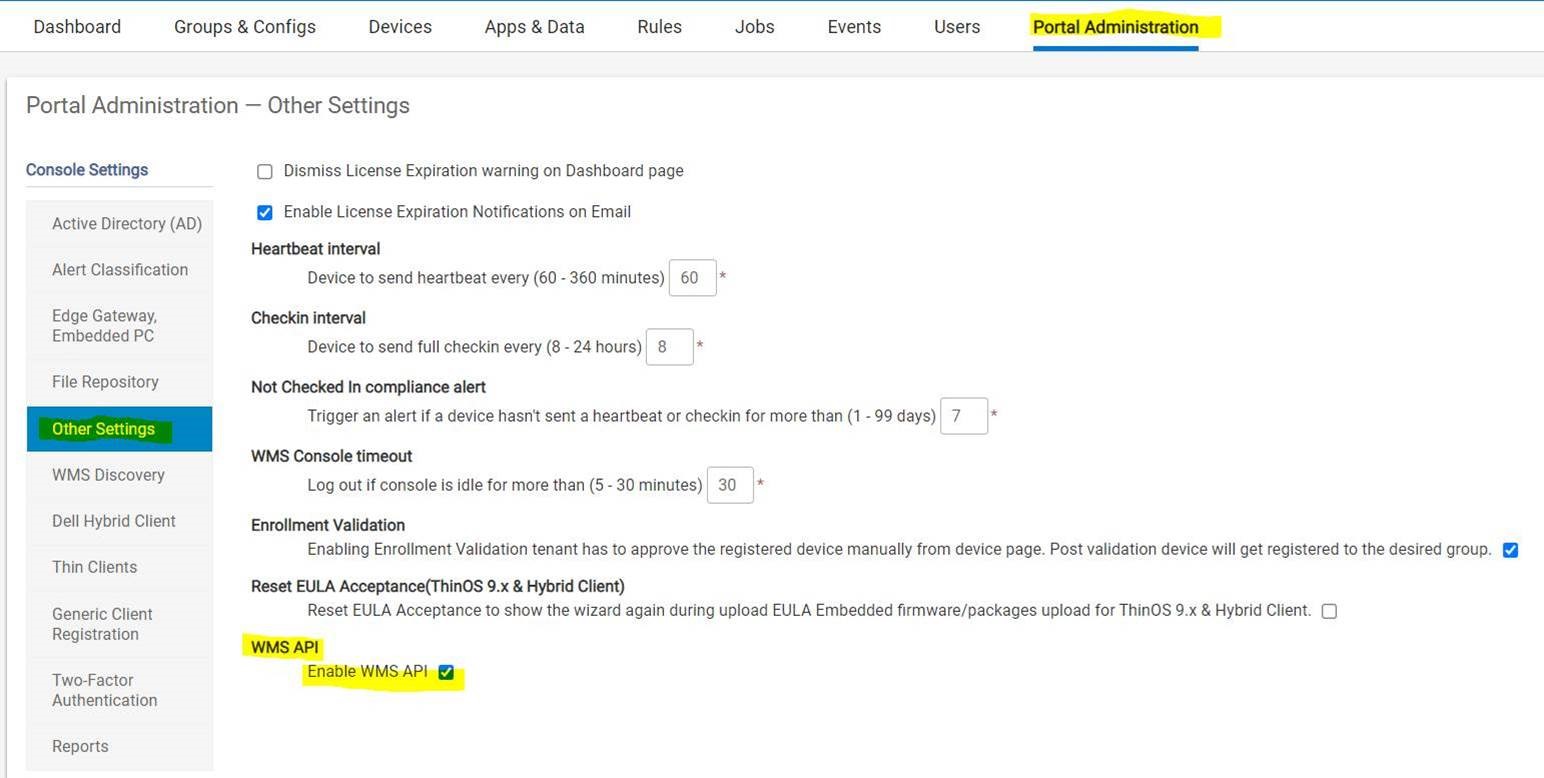Select the WMS Console timeout value field

pyautogui.click(x=729, y=485)
